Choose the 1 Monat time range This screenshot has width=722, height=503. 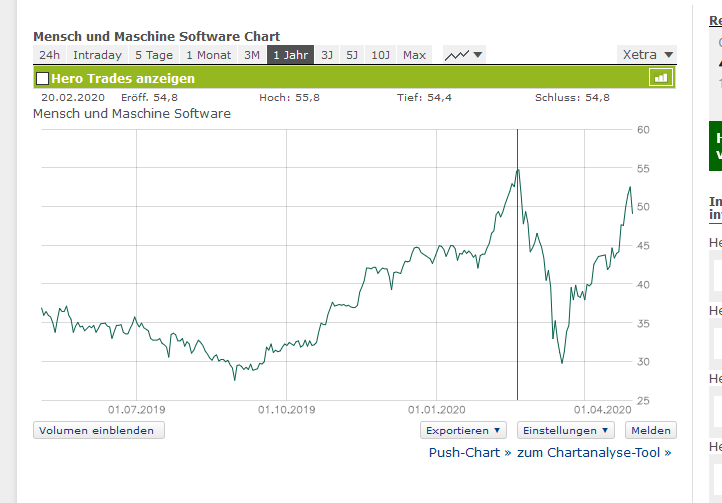point(209,55)
